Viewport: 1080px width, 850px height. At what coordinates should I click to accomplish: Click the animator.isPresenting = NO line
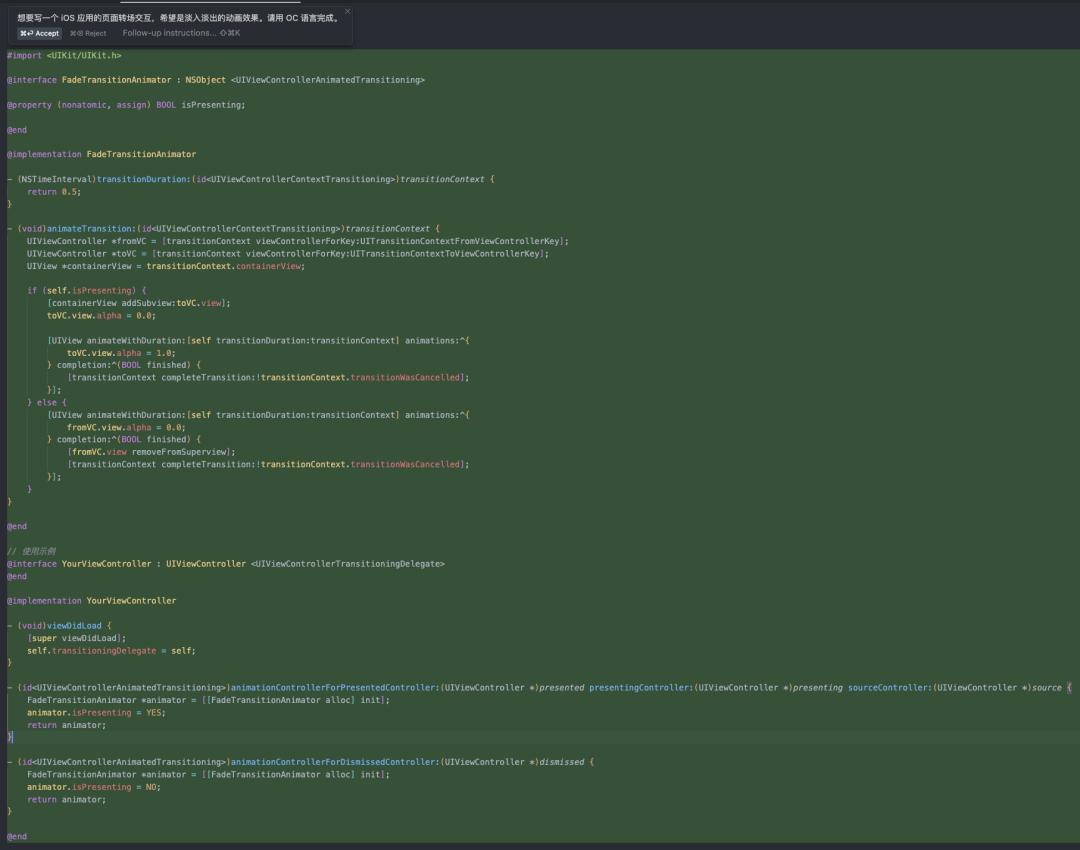click(93, 787)
